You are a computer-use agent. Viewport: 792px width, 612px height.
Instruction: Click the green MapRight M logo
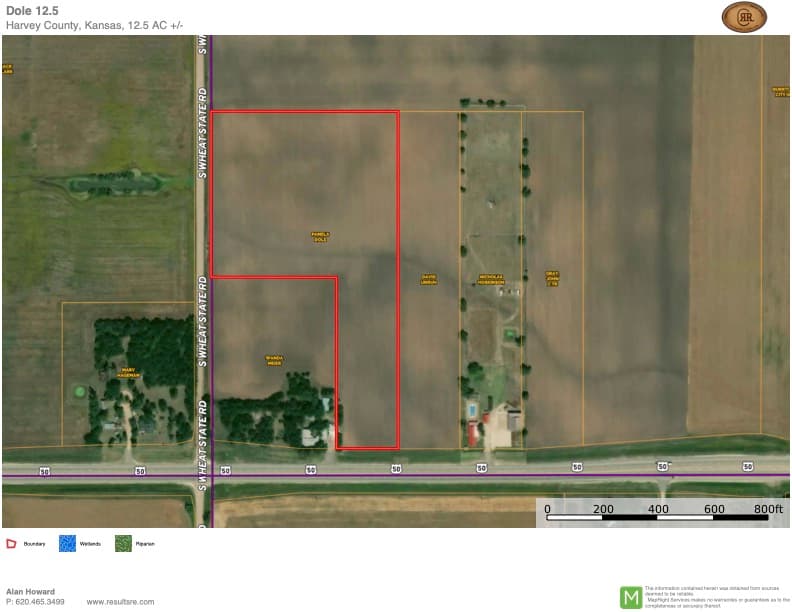(x=631, y=597)
